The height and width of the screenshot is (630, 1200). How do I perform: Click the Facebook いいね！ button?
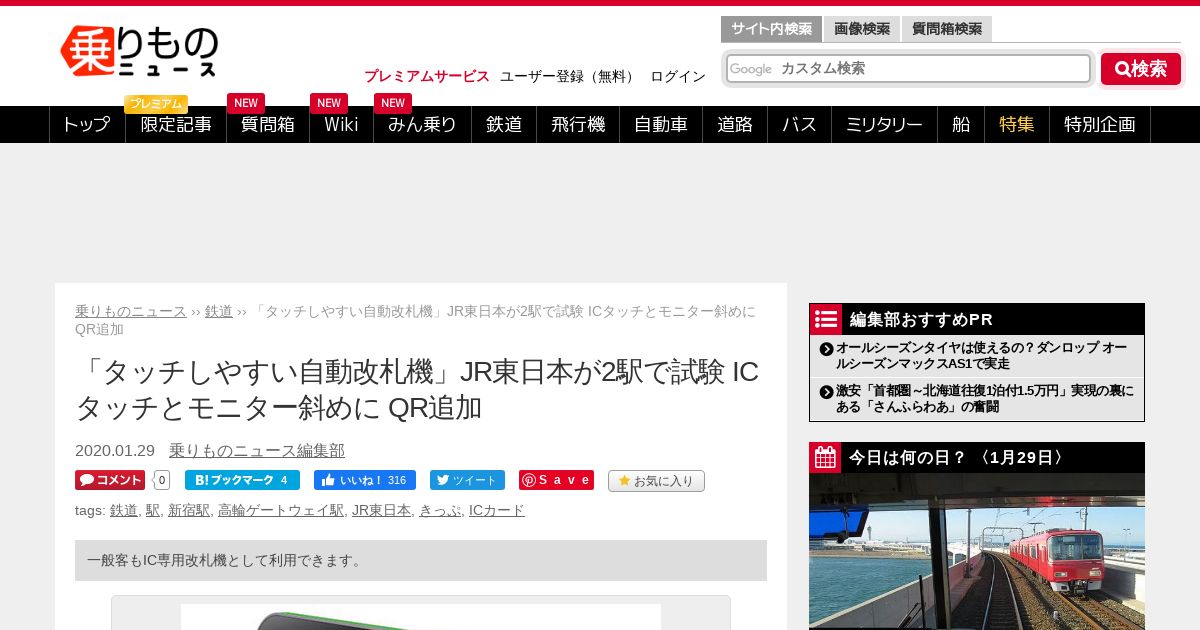click(365, 480)
